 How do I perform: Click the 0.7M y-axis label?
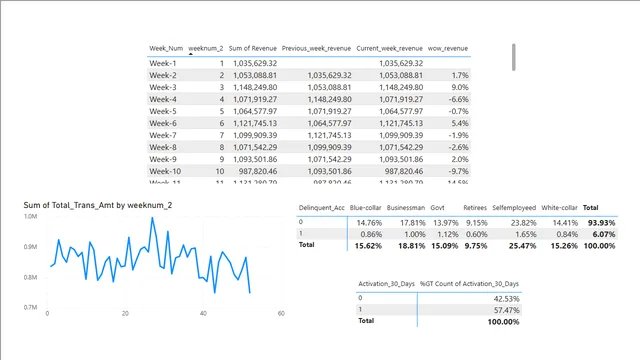(30, 307)
